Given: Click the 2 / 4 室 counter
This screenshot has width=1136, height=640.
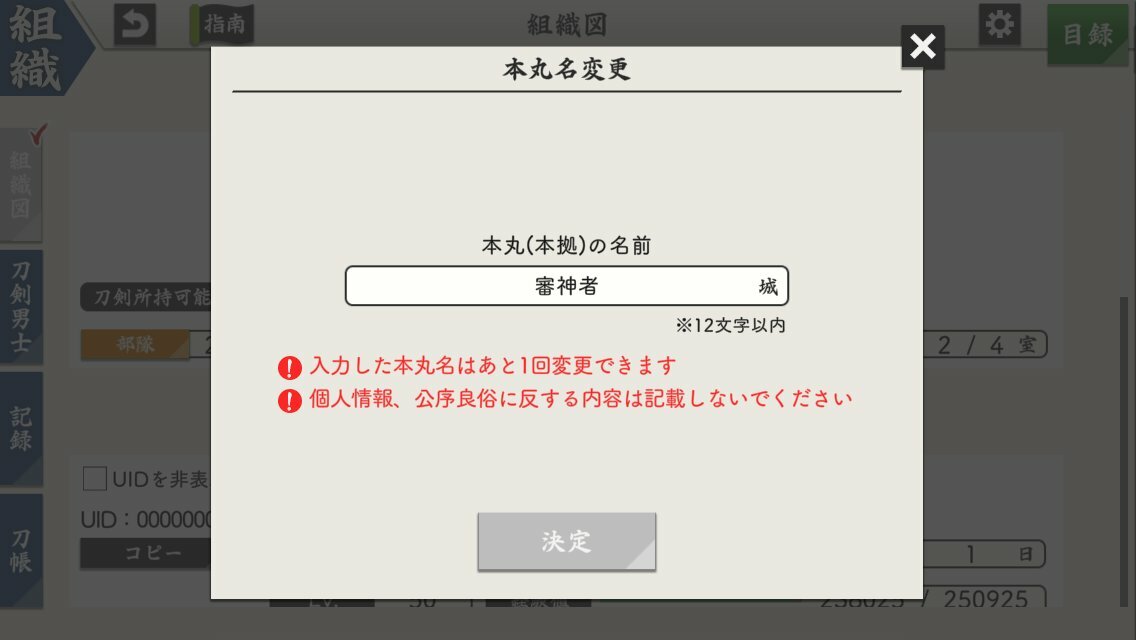Looking at the screenshot, I should [x=985, y=344].
